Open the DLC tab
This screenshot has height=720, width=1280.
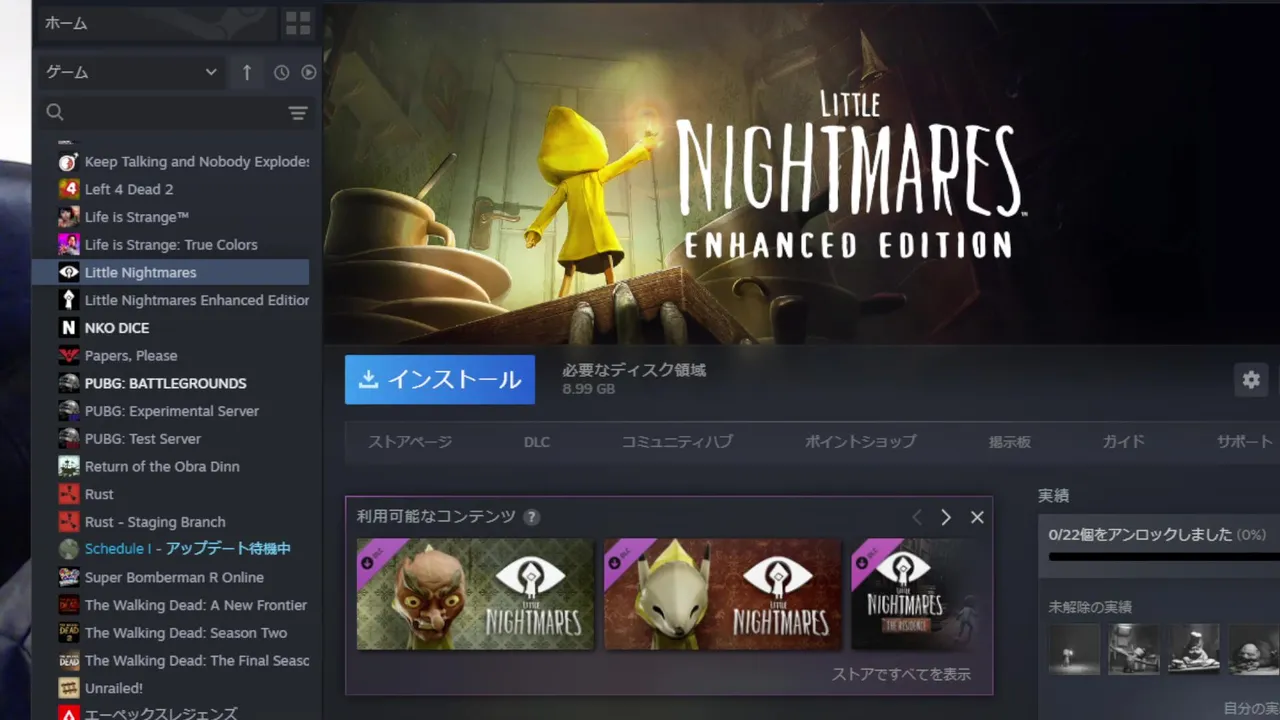coord(537,442)
